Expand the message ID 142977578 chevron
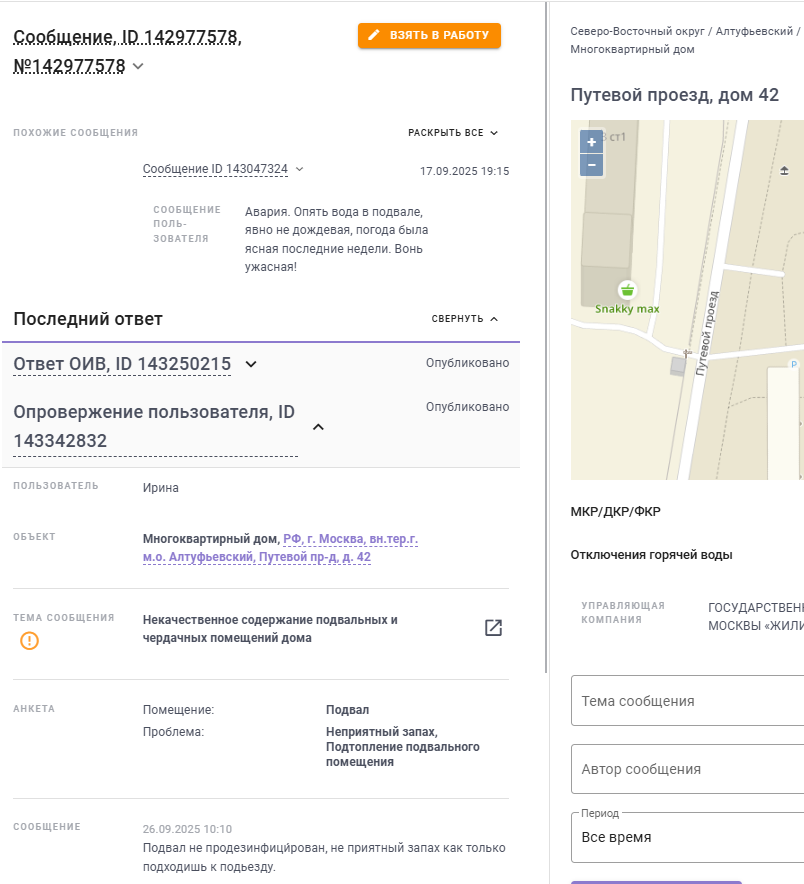Screen dimensions: 804x884 [x=138, y=67]
